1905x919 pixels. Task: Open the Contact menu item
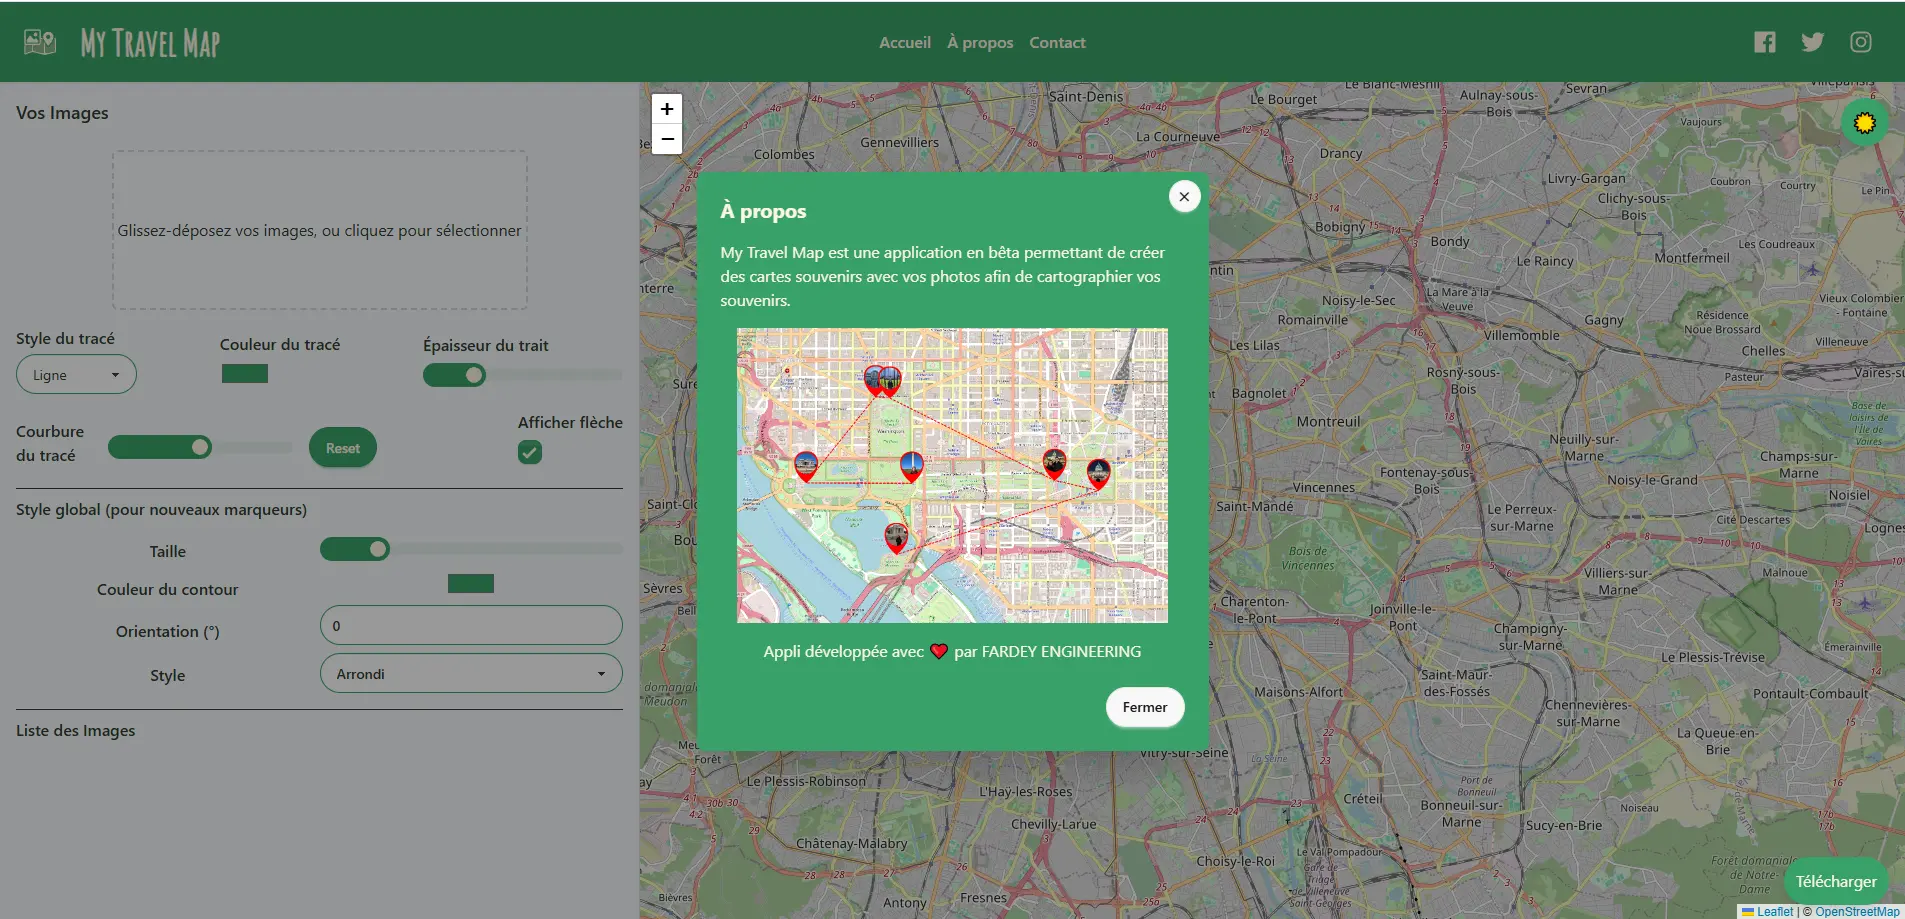pyautogui.click(x=1057, y=43)
